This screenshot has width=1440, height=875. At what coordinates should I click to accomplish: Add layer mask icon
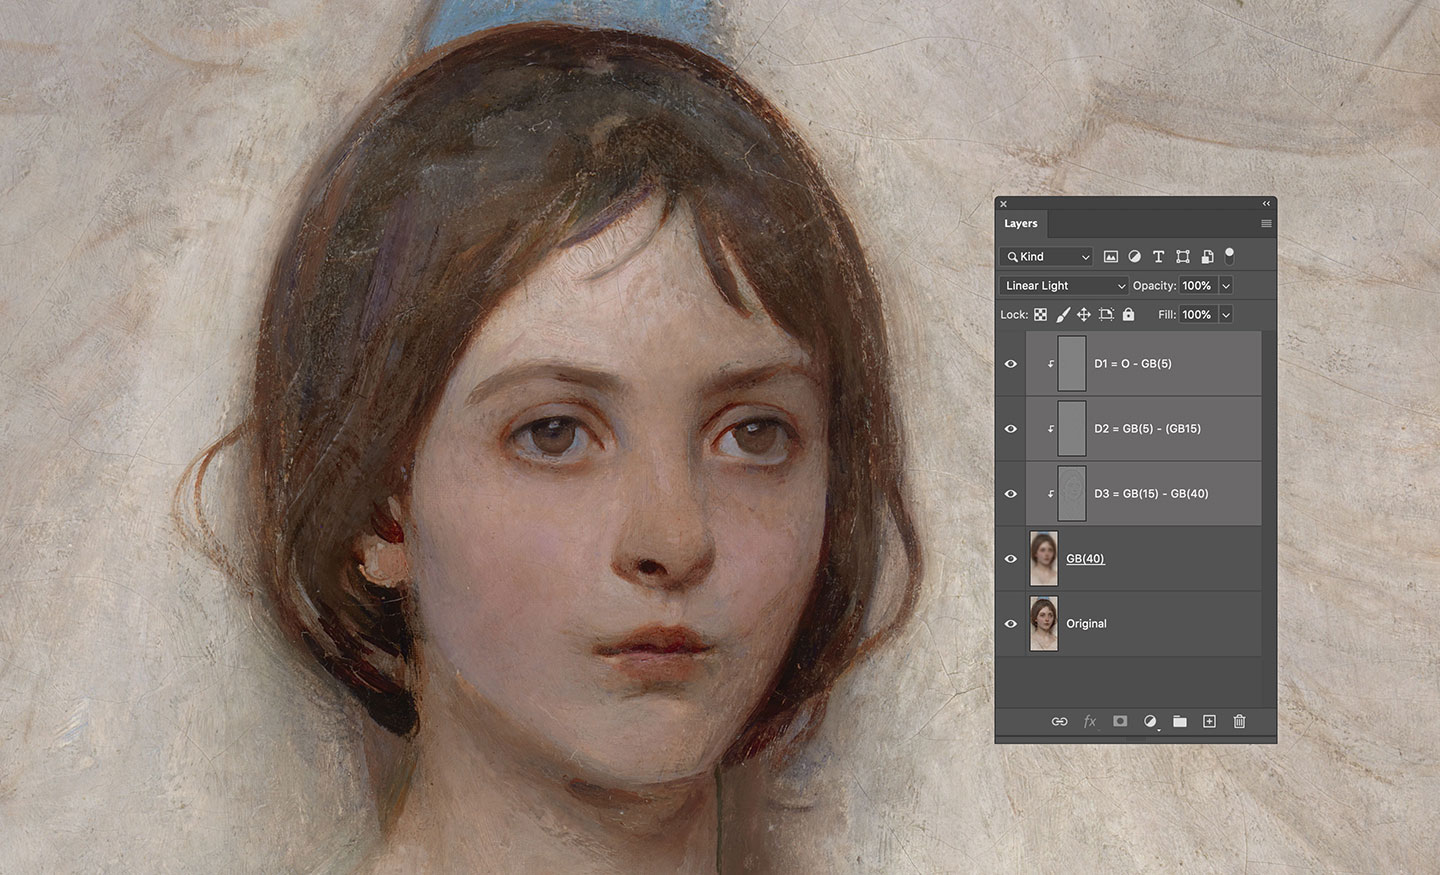point(1120,721)
